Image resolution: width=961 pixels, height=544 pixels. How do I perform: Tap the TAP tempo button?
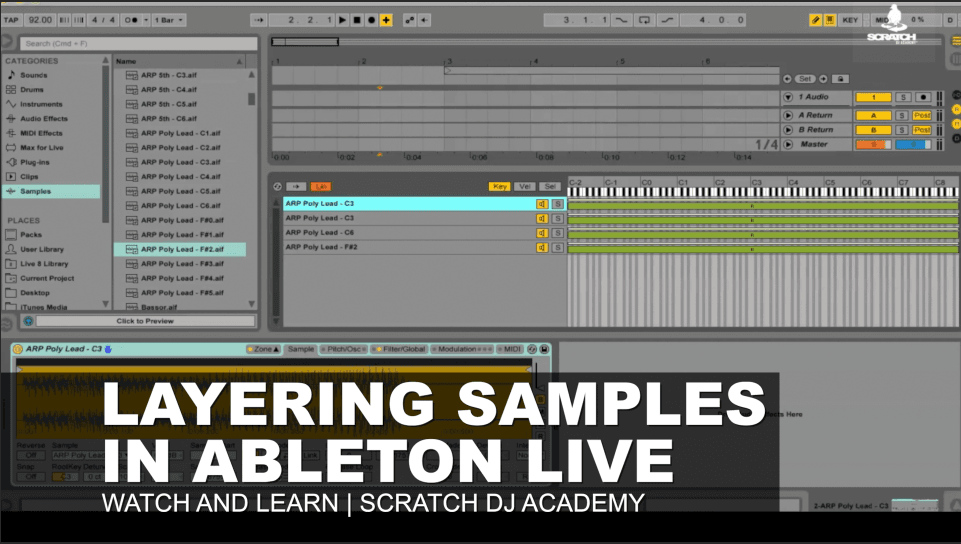point(11,20)
